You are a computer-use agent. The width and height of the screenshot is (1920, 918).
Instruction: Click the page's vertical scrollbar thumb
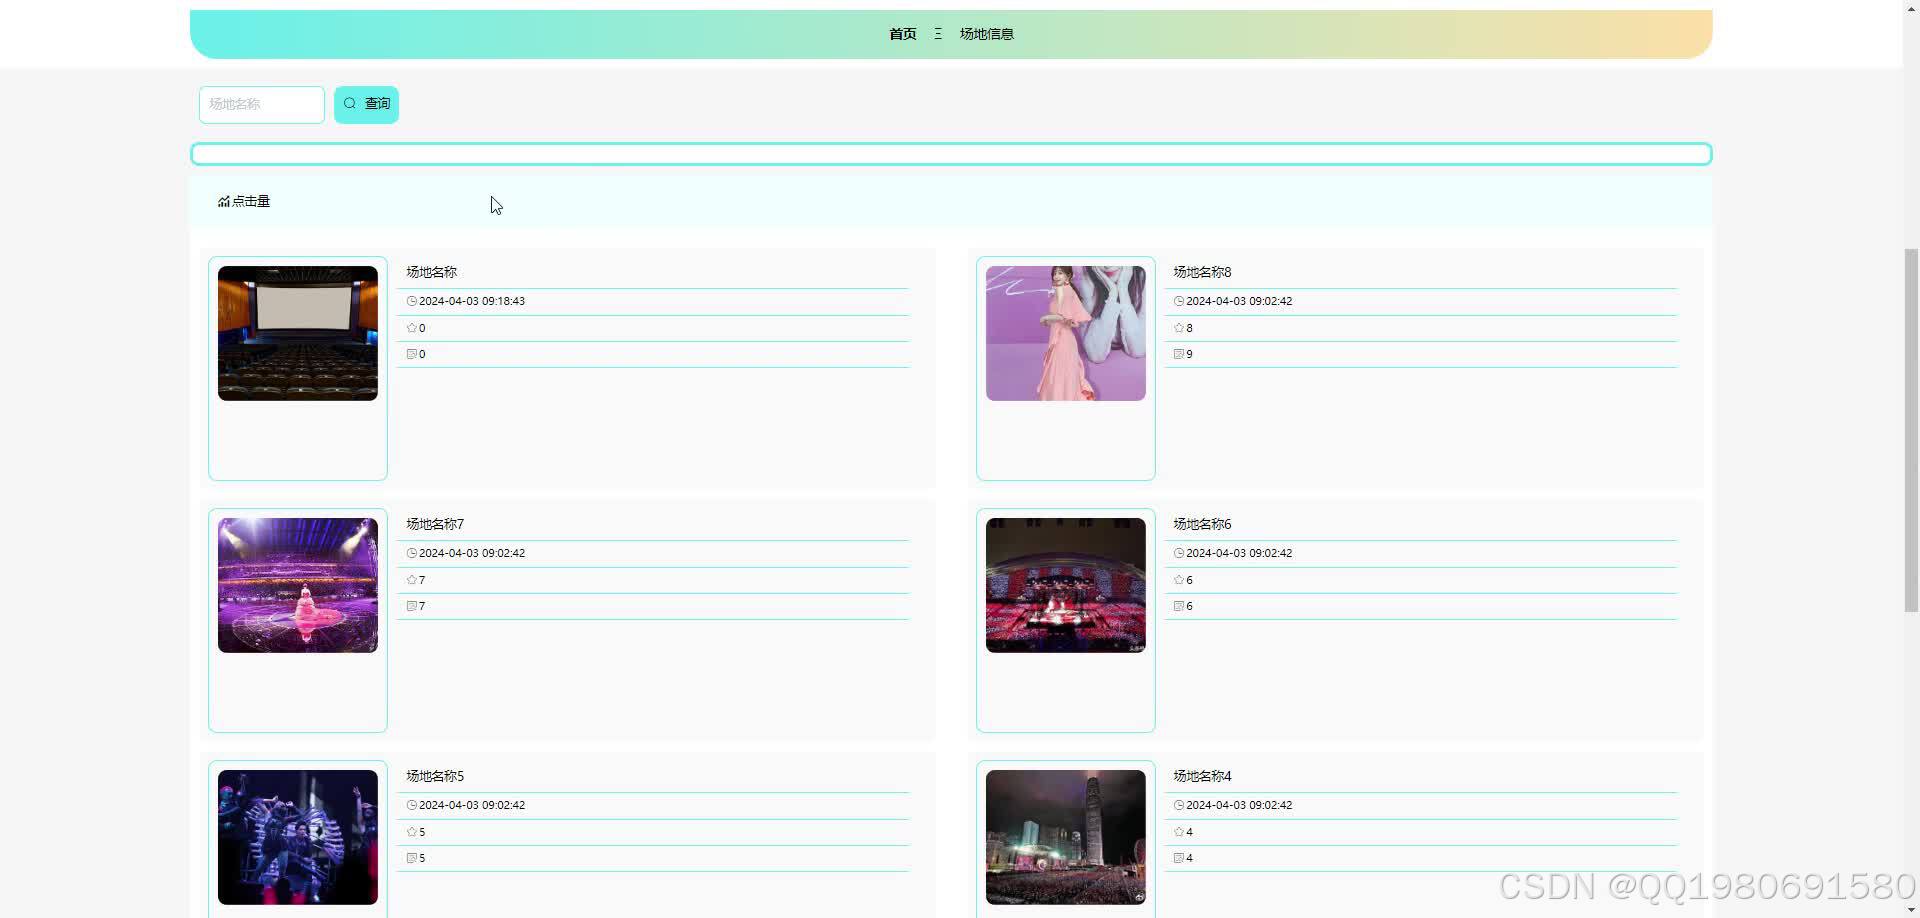pos(1911,430)
